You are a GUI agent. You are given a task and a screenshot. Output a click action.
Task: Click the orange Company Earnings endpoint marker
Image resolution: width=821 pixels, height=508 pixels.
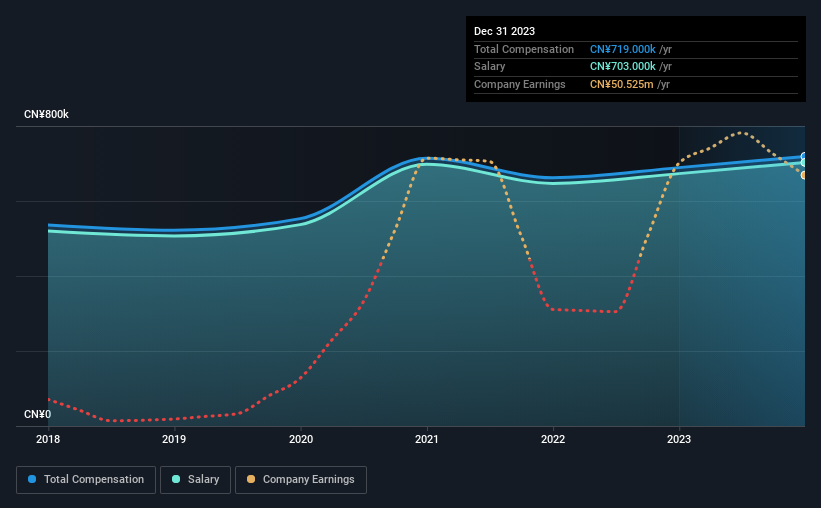pyautogui.click(x=804, y=175)
